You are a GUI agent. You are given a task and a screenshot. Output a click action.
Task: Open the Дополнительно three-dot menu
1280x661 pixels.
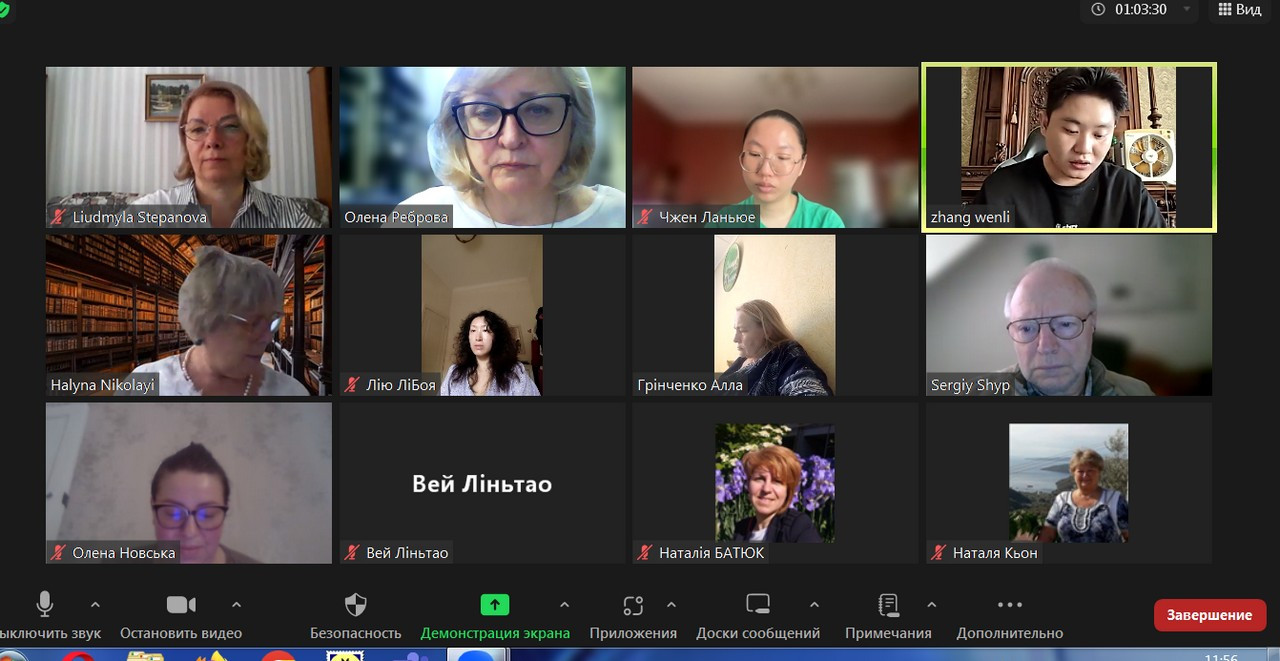point(1010,604)
